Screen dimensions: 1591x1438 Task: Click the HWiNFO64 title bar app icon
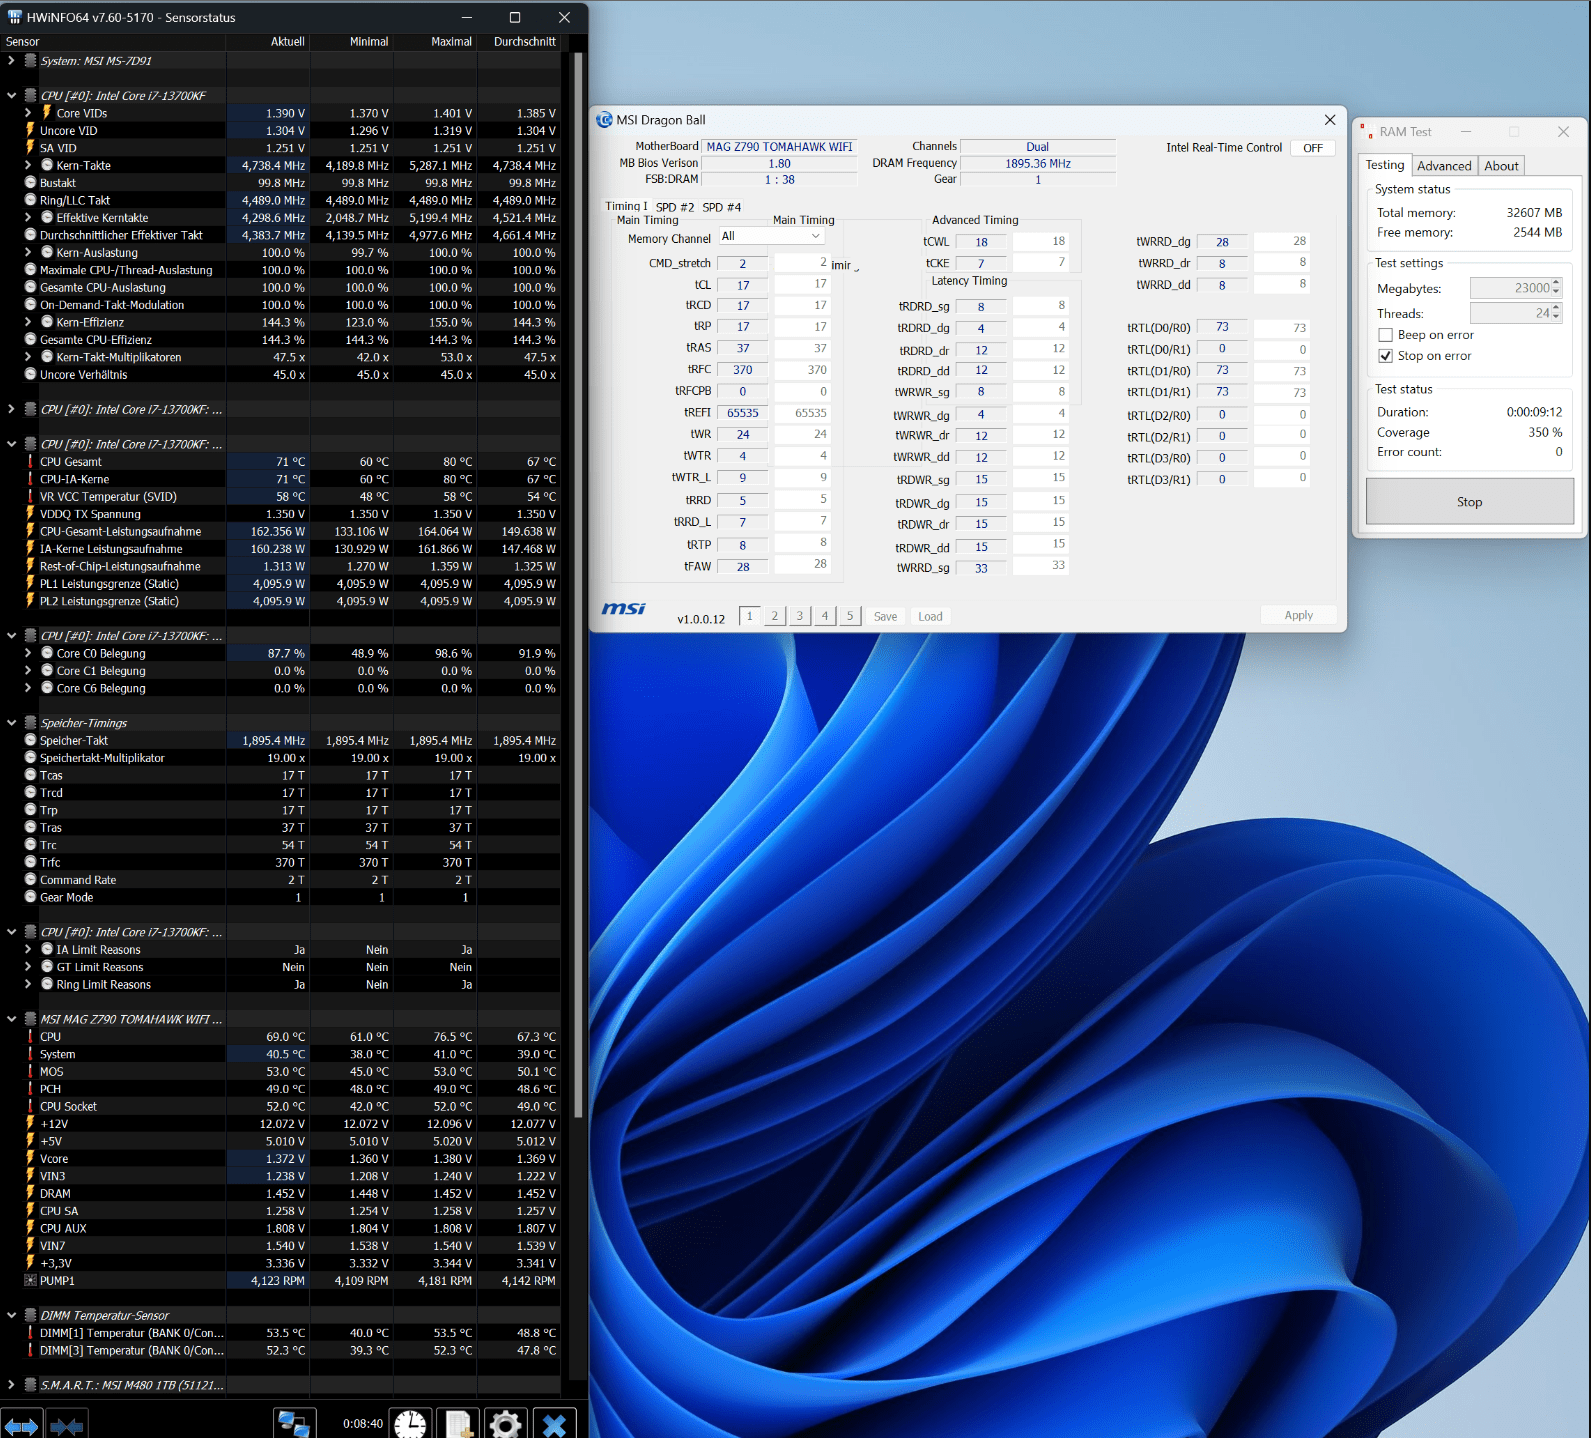(14, 17)
